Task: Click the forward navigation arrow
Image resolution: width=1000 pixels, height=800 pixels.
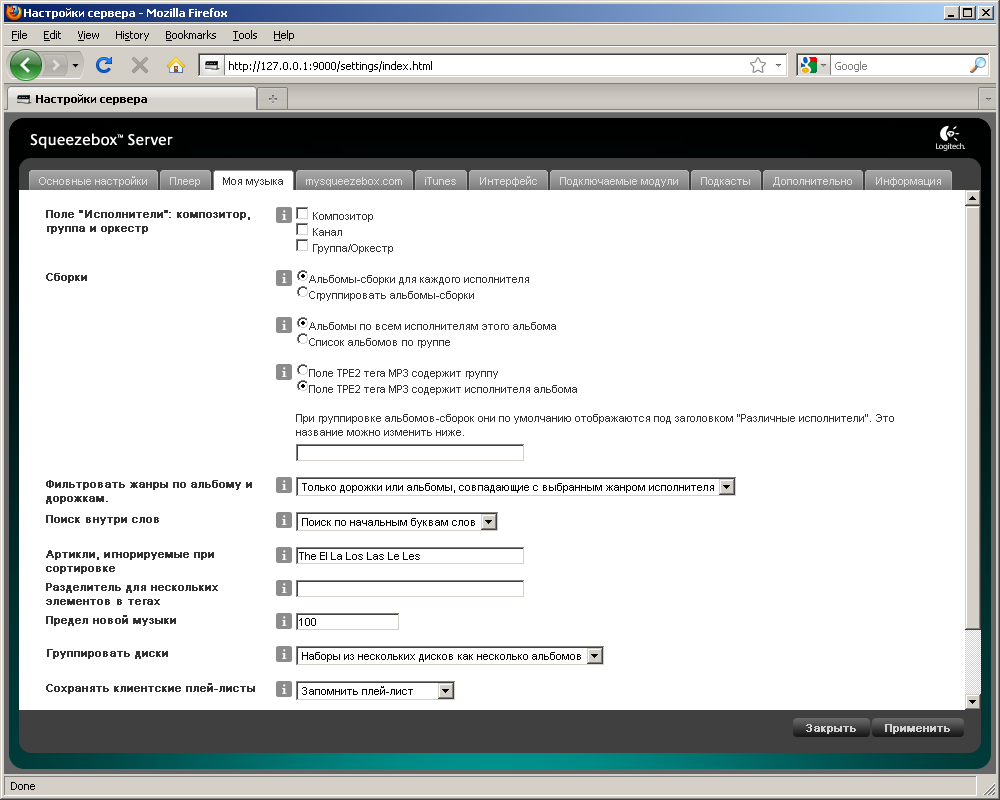Action: [x=56, y=65]
